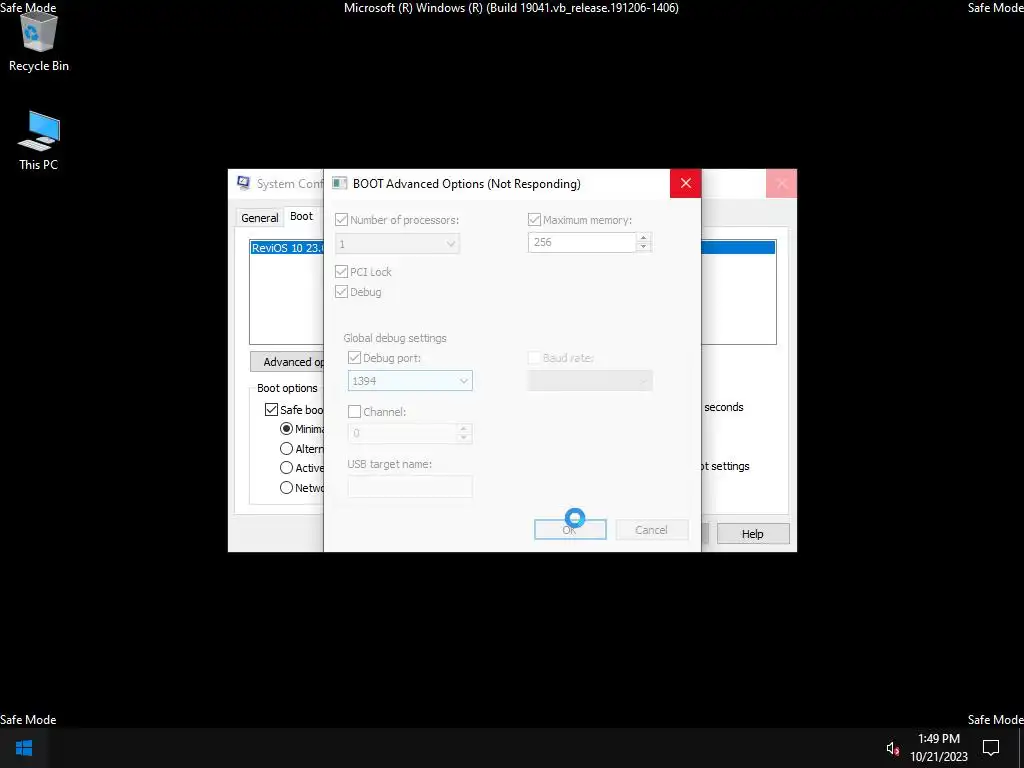Click Cancel in BOOT Advanced Options
1024x768 pixels.
(x=652, y=530)
